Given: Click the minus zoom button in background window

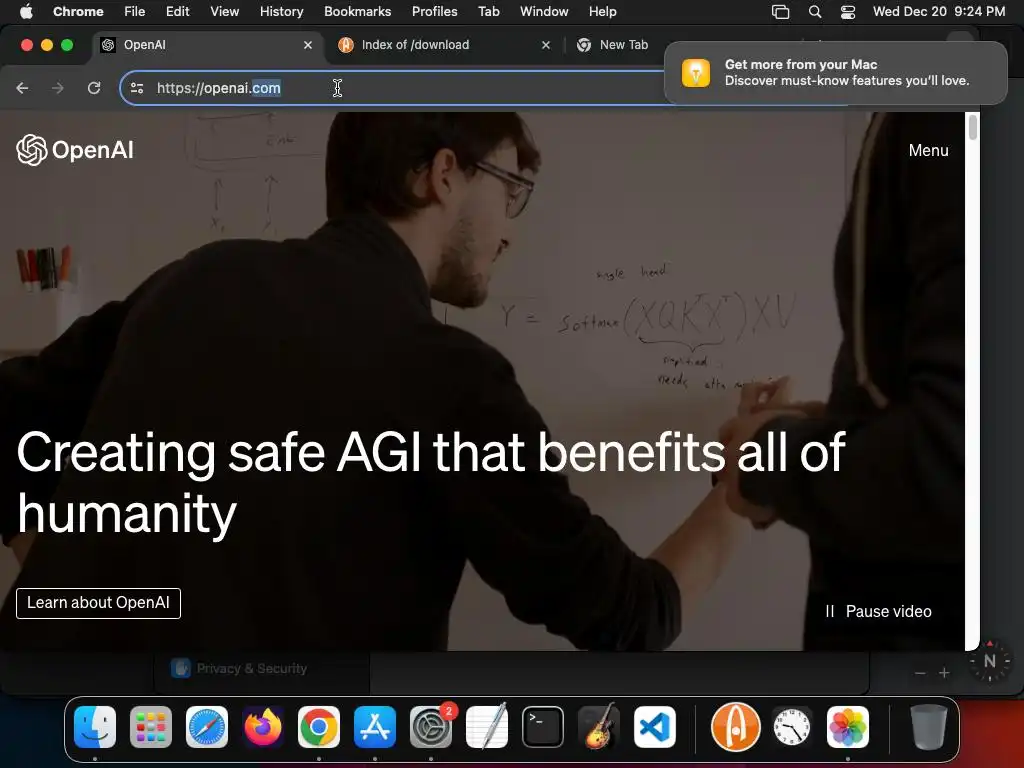Looking at the screenshot, I should click(x=920, y=673).
